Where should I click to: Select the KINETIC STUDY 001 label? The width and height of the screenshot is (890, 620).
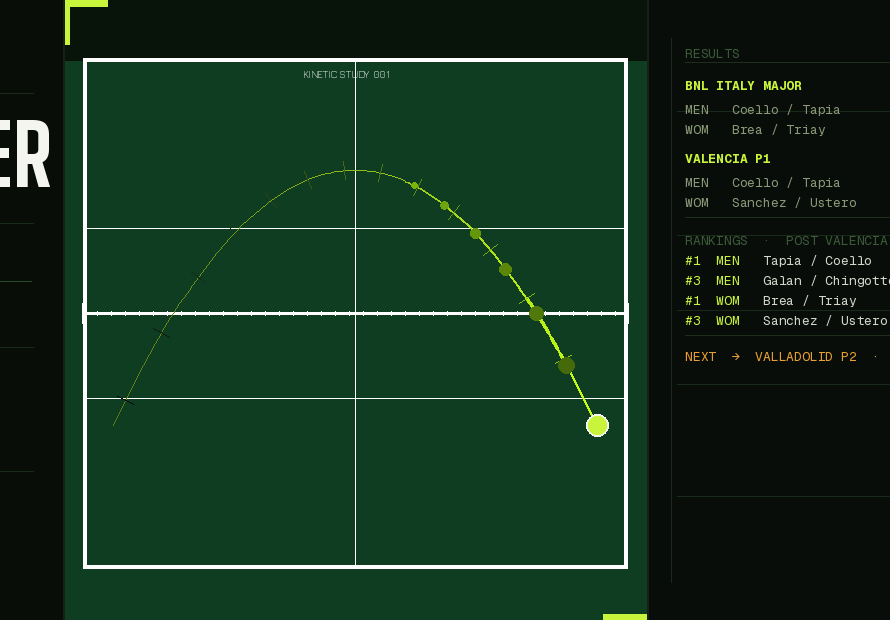347,74
